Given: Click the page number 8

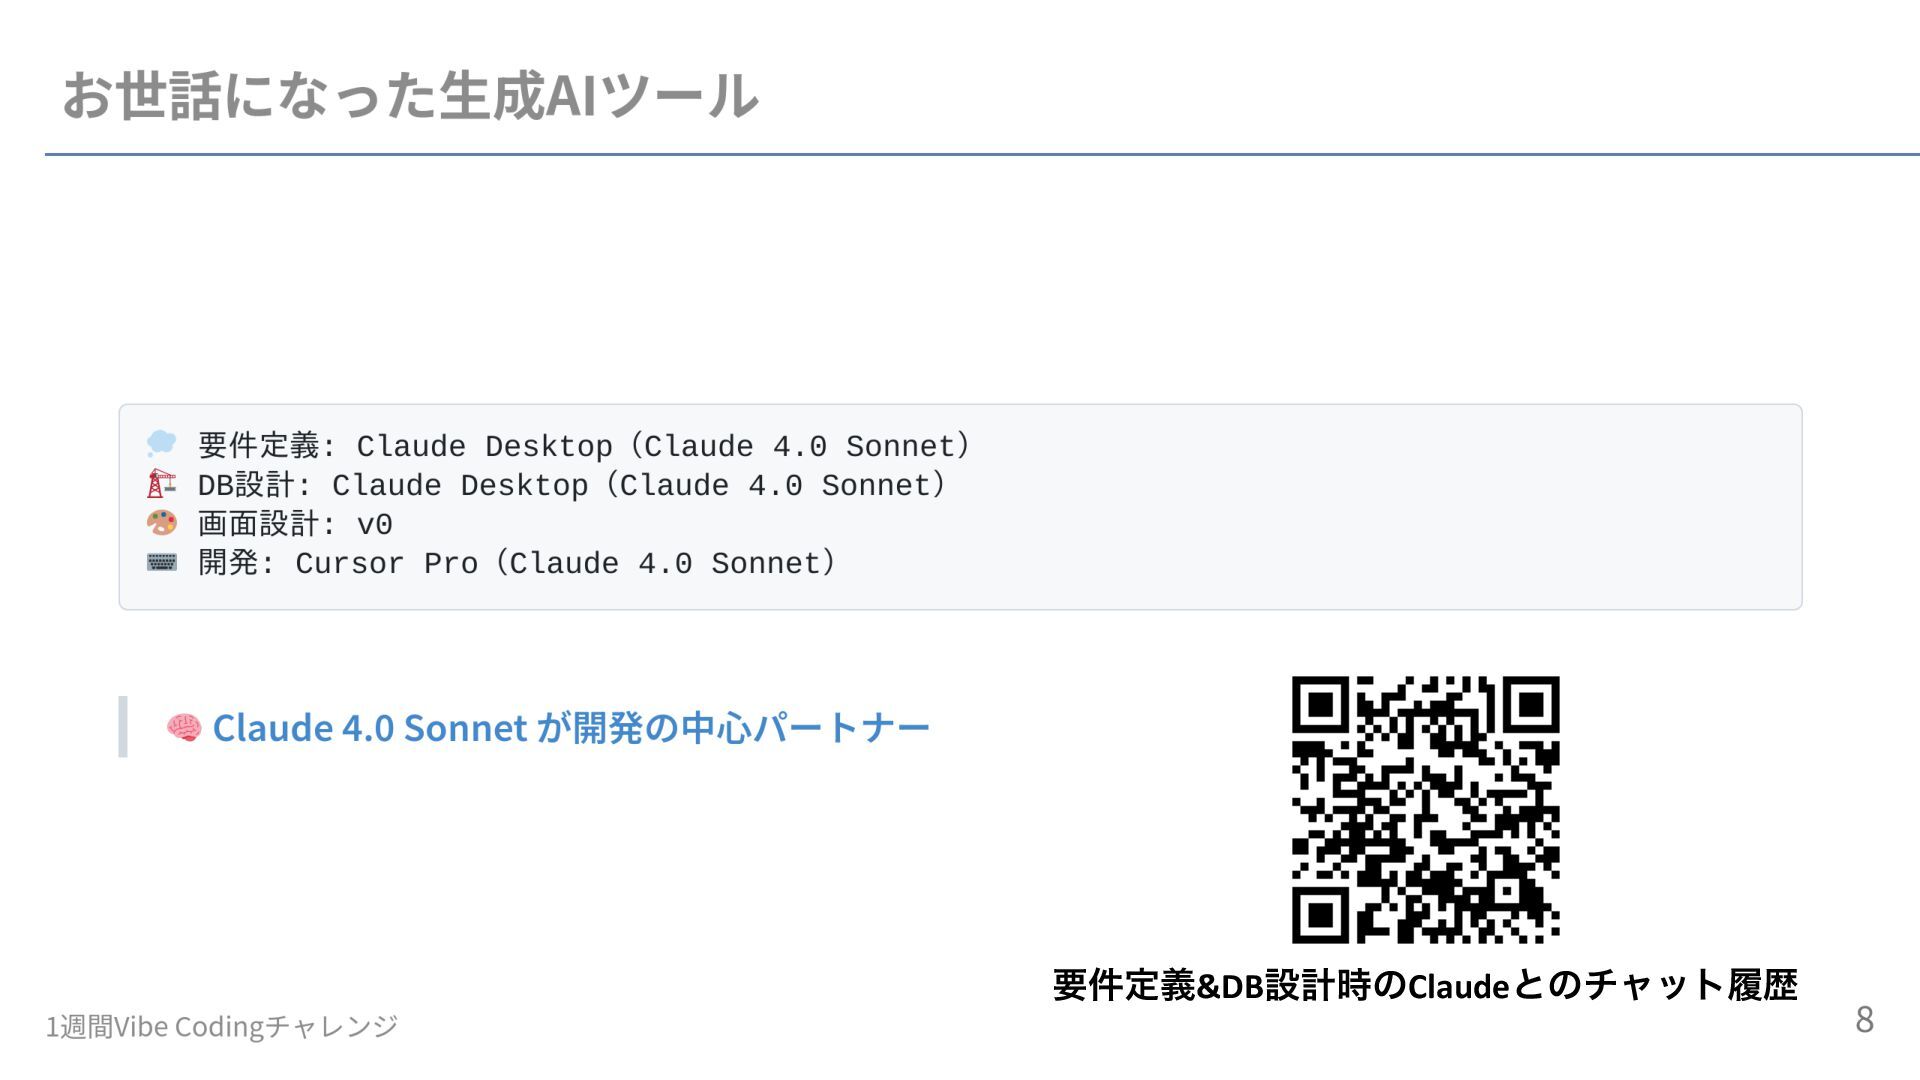Looking at the screenshot, I should [x=1865, y=1020].
